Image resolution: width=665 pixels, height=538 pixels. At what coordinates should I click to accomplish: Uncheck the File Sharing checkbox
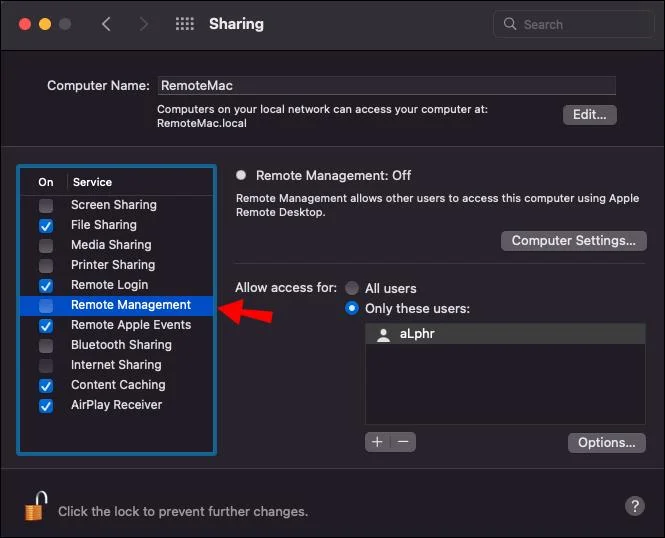[x=46, y=225]
